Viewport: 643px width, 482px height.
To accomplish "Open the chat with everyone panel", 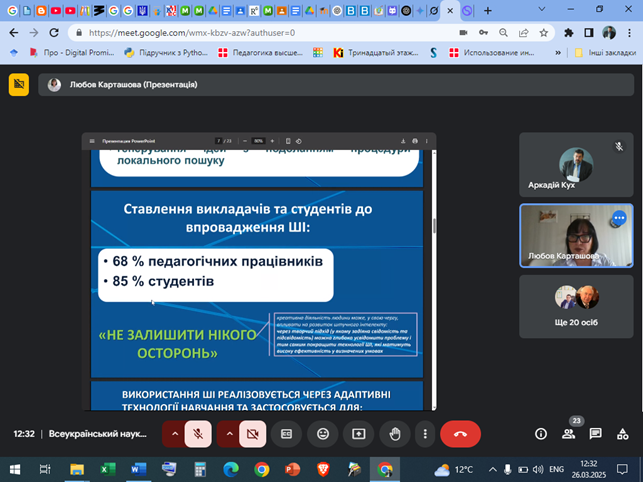I will [595, 434].
